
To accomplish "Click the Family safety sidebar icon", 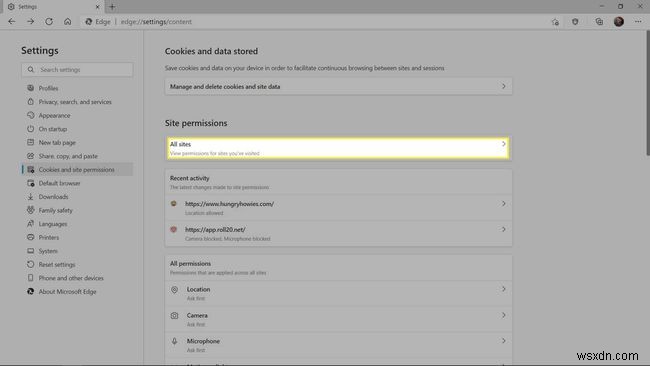I will pyautogui.click(x=30, y=210).
